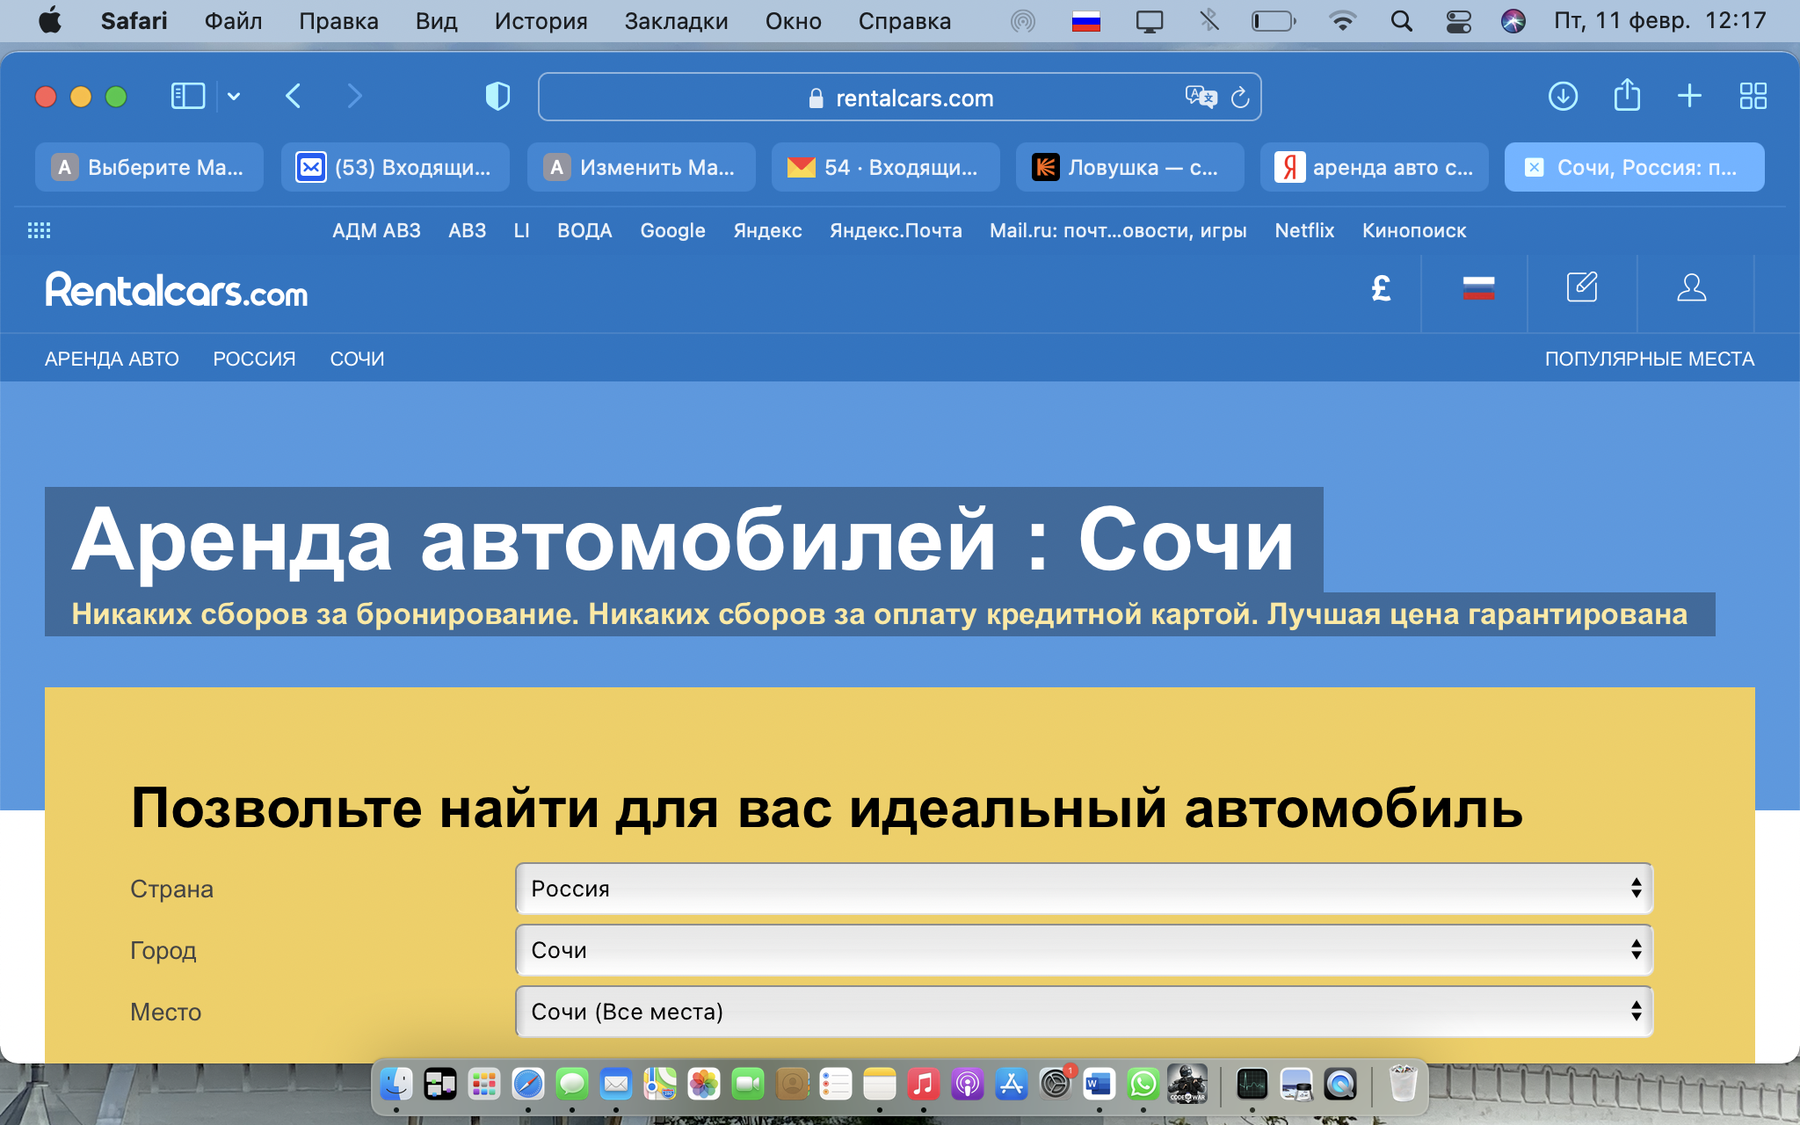Expand the Страна dropdown showing Россия

(x=1083, y=888)
